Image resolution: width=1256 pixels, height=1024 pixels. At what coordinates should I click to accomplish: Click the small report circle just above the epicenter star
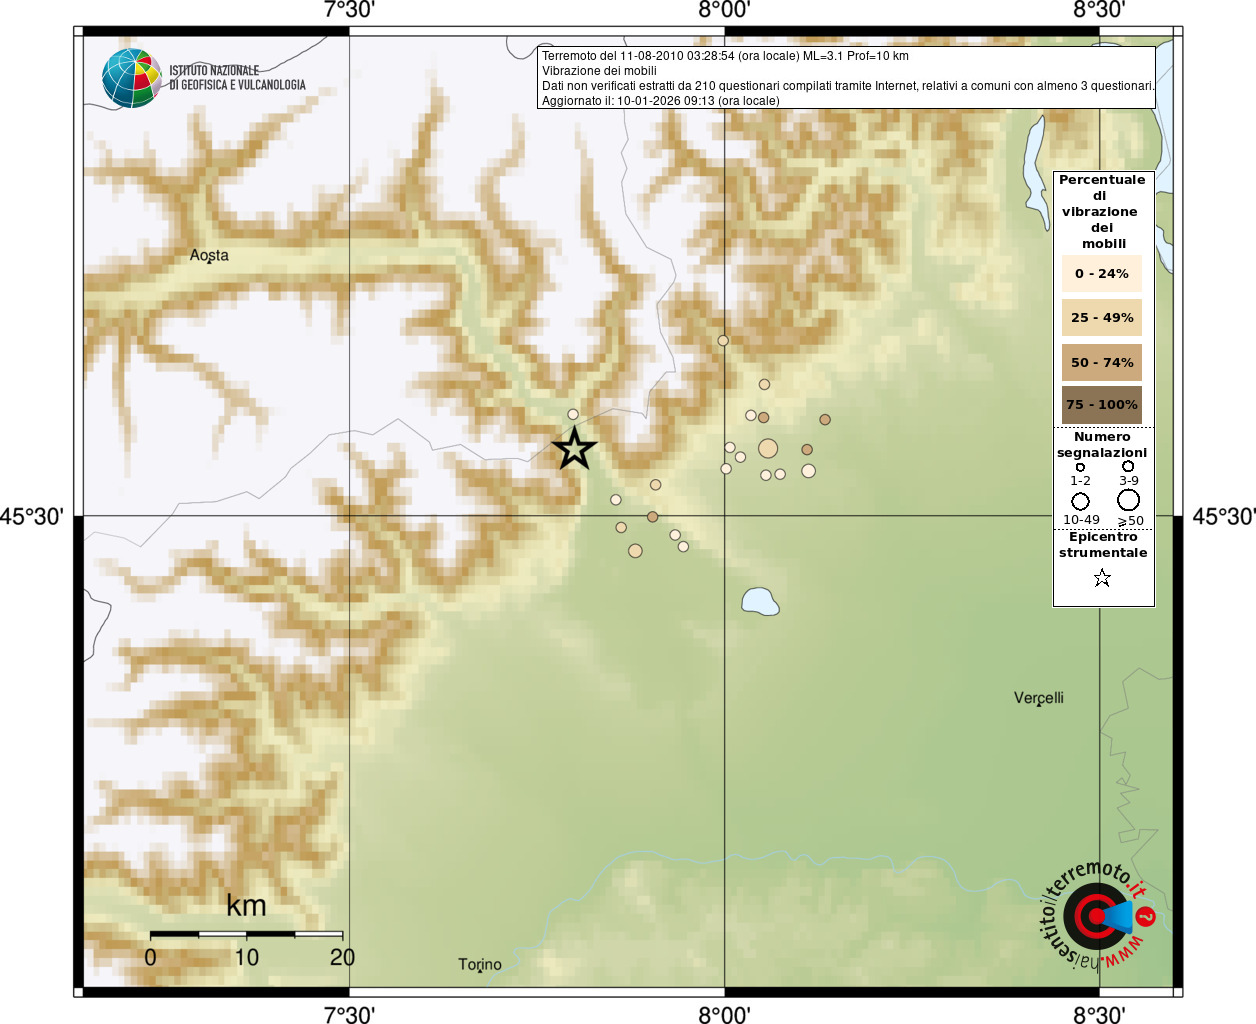(x=573, y=414)
